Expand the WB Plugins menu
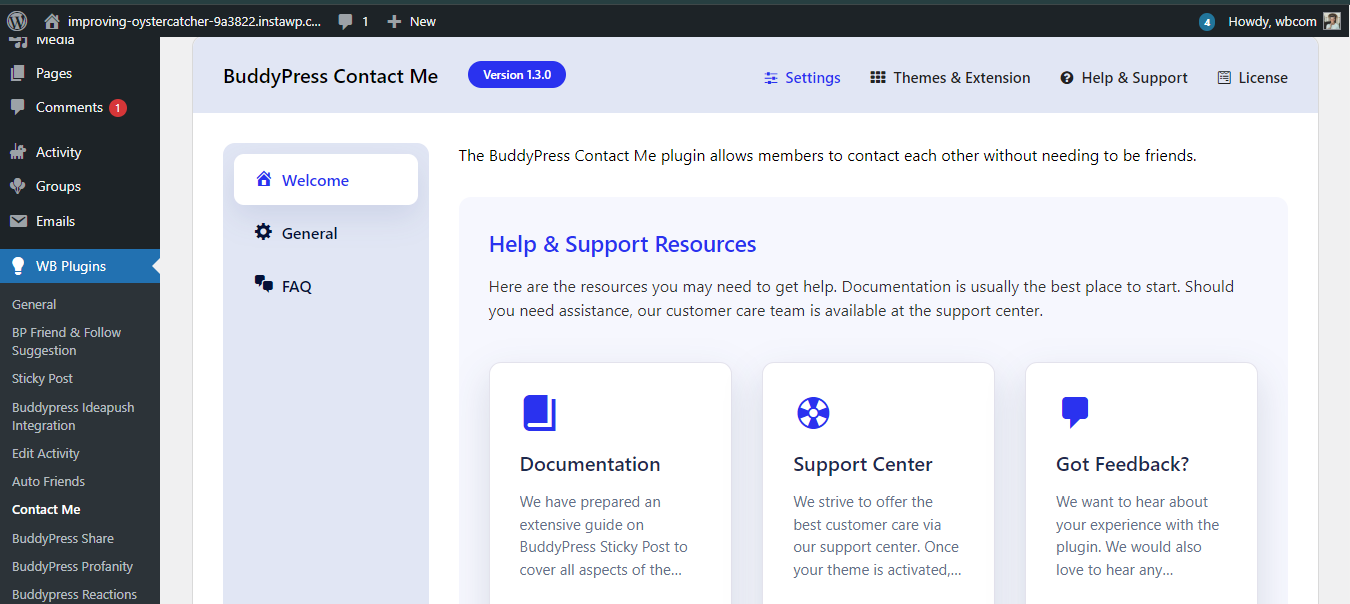 (70, 266)
